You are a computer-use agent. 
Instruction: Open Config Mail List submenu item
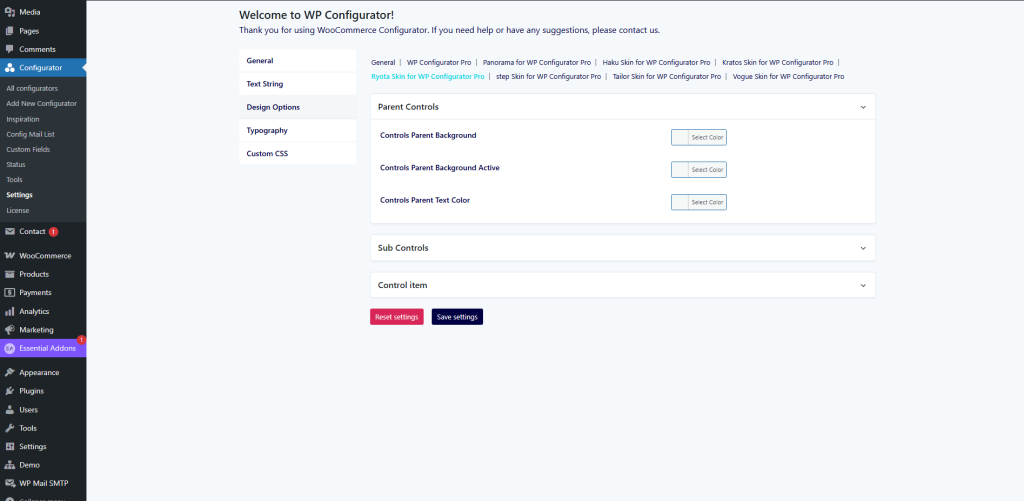(x=30, y=134)
